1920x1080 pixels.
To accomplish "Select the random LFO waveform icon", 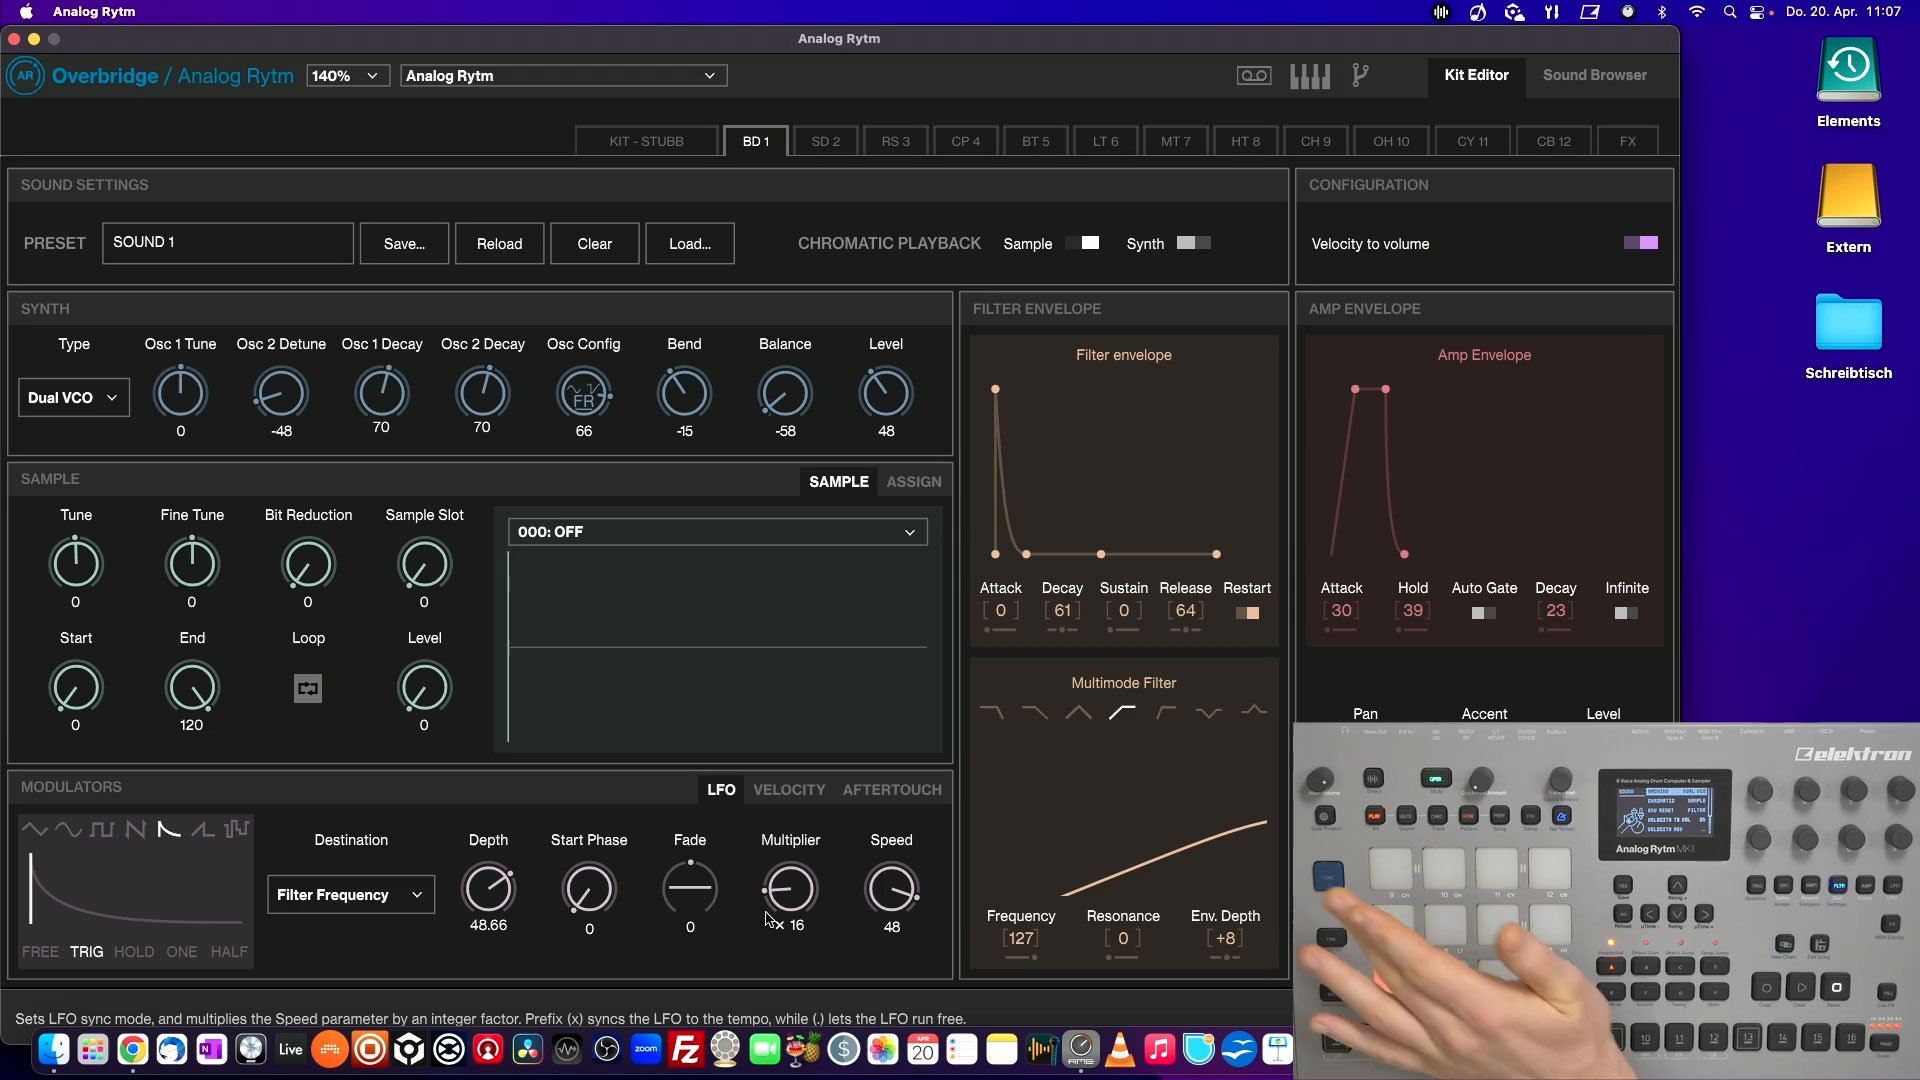I will (x=237, y=829).
